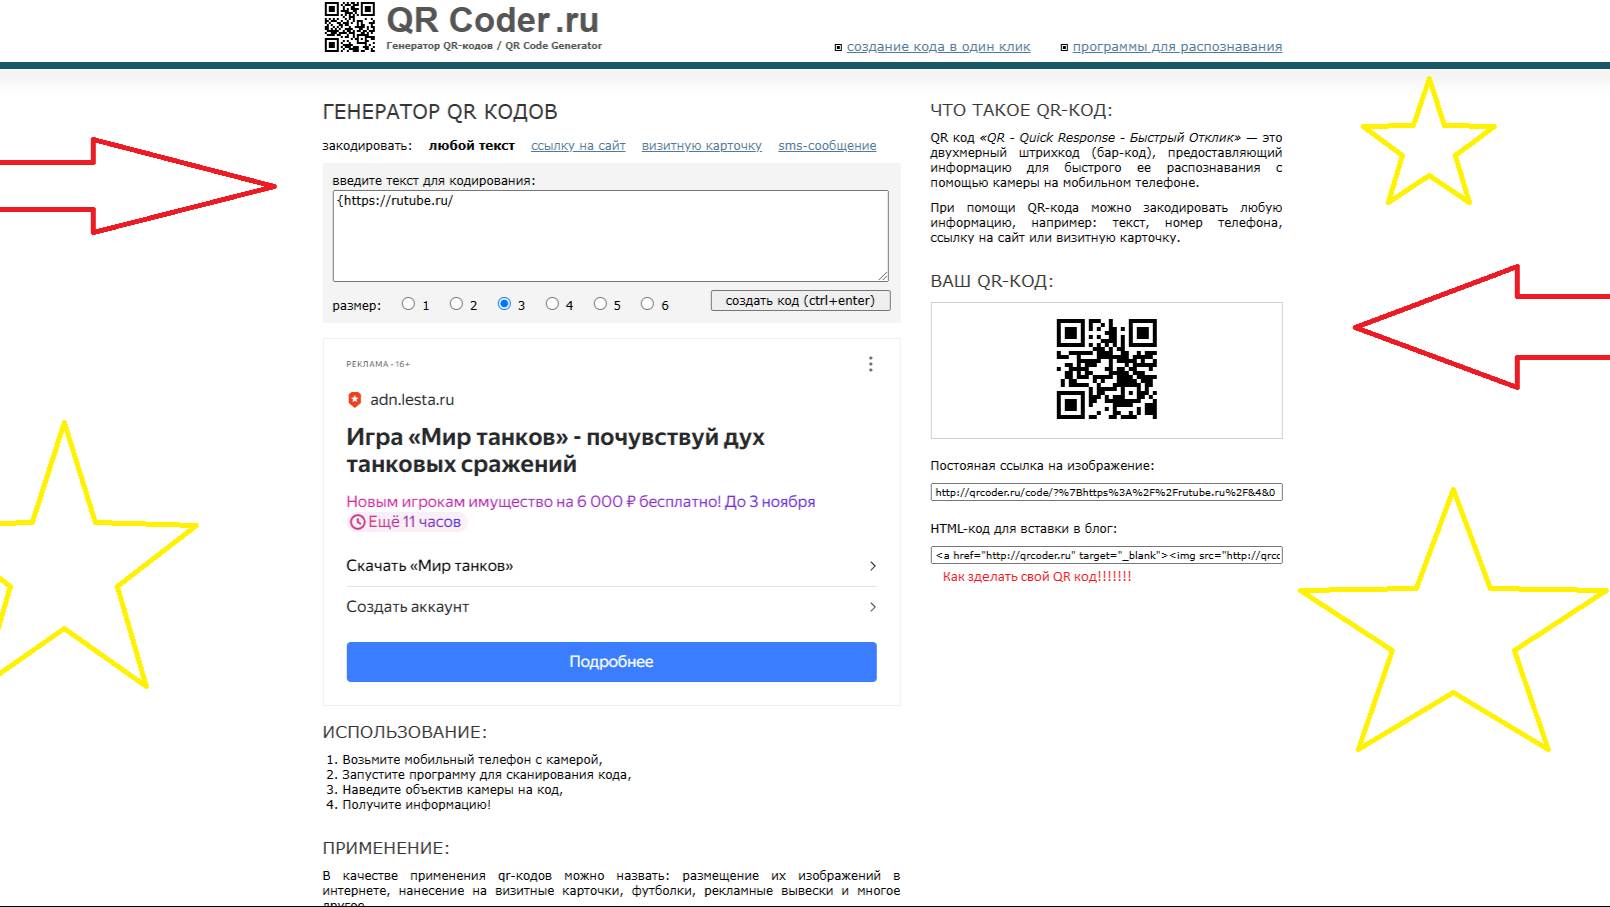This screenshot has height=907, width=1610.
Task: Switch to 'ссылку на сайт' encoding tab
Action: (578, 146)
